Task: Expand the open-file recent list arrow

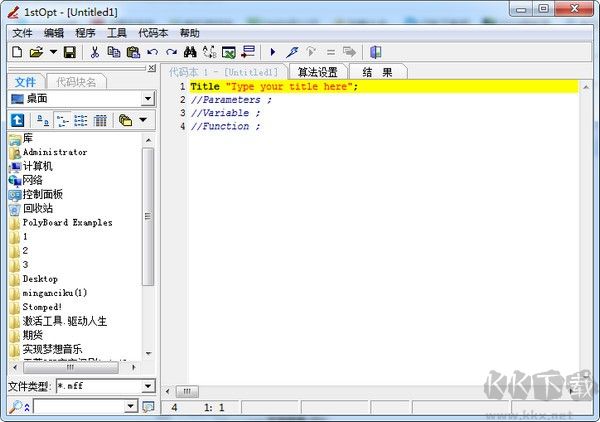Action: coord(53,52)
